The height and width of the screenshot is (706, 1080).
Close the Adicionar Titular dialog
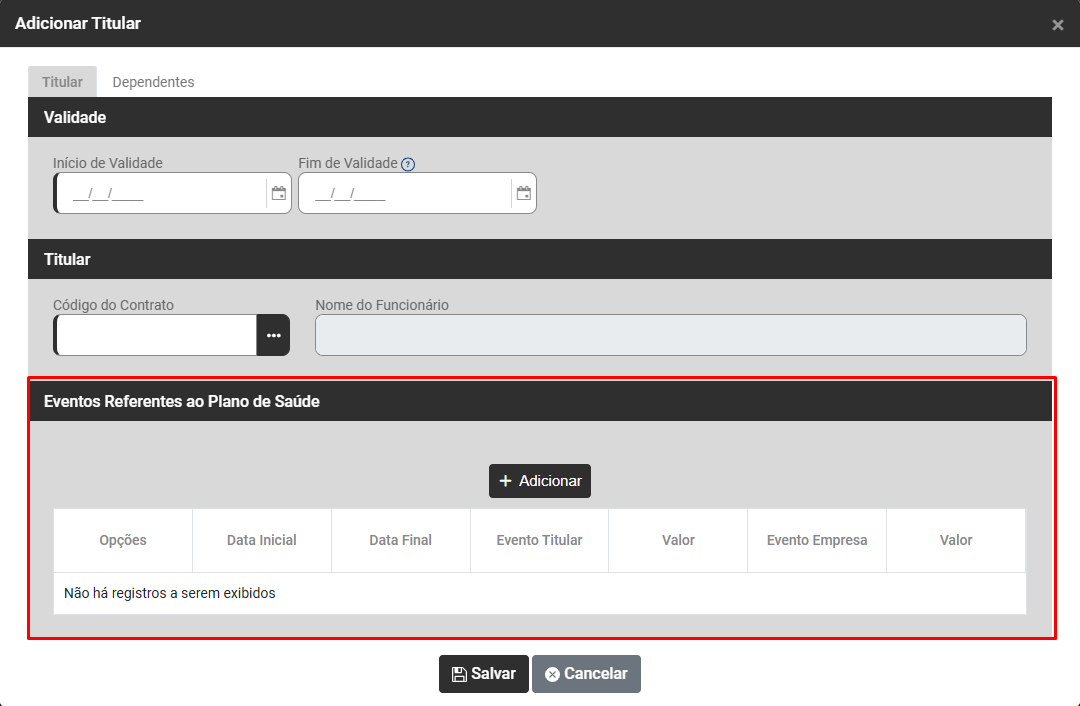1057,25
